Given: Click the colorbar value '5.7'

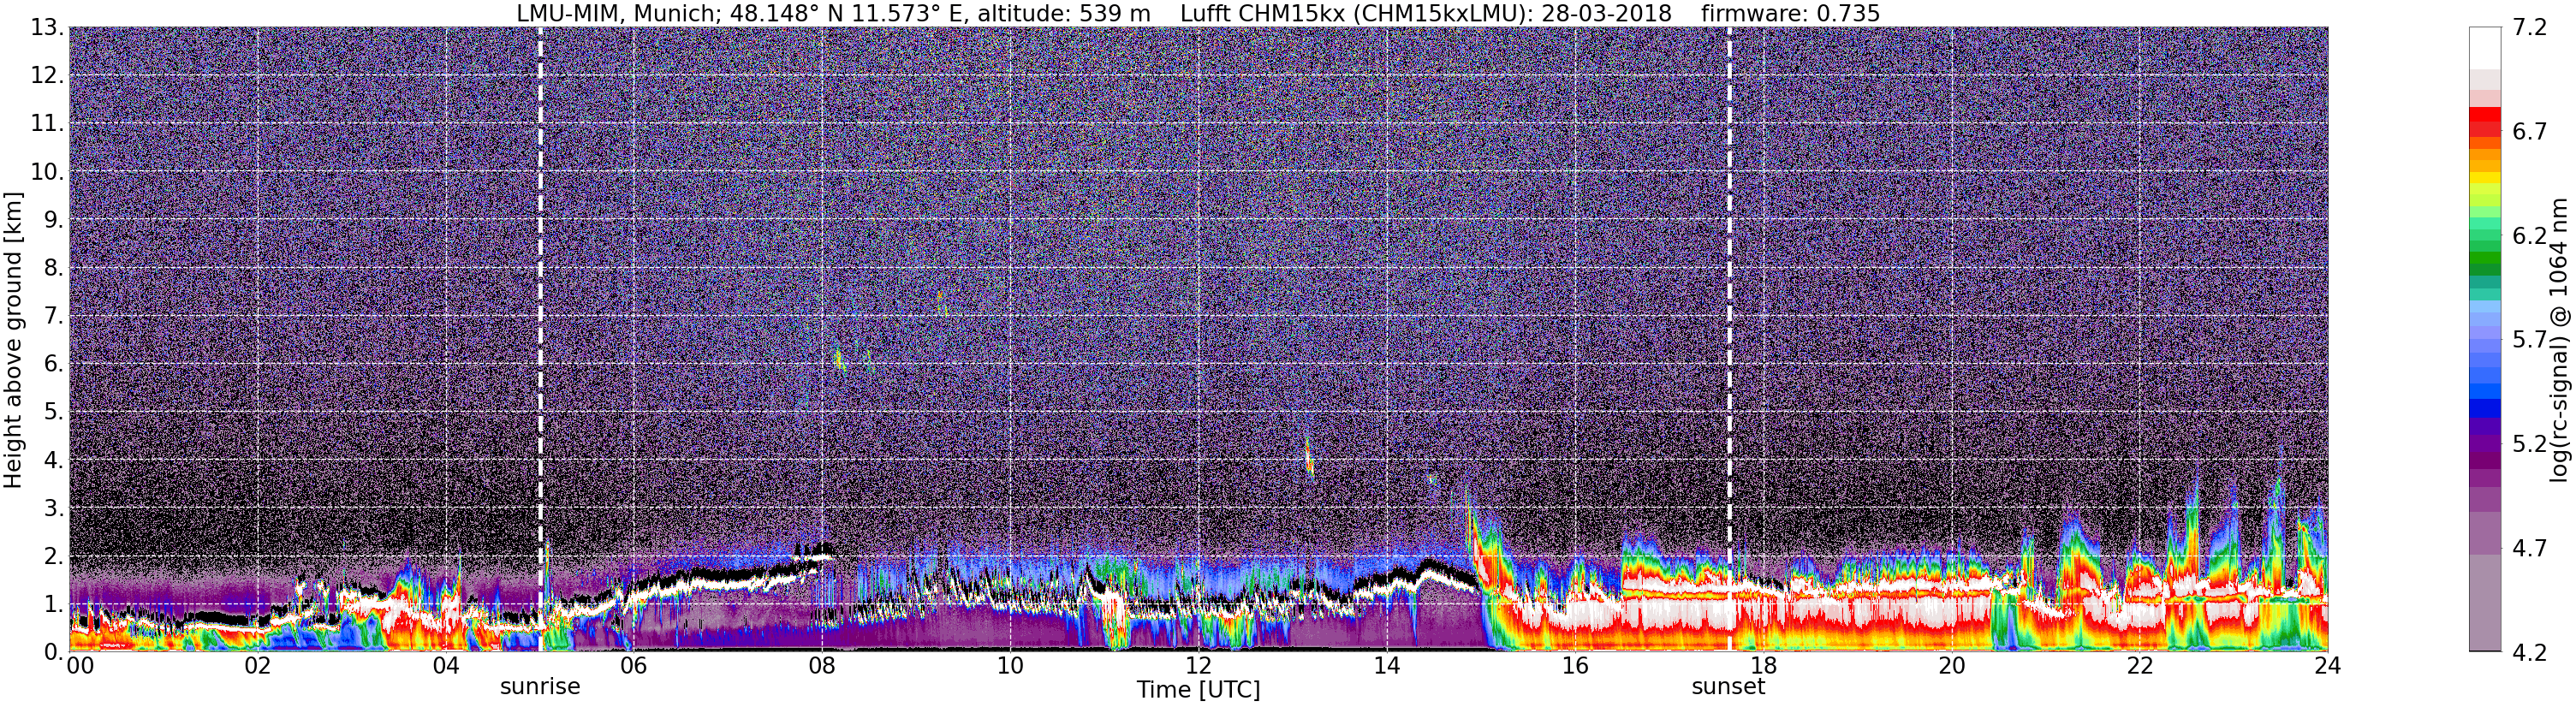Looking at the screenshot, I should [x=2530, y=340].
